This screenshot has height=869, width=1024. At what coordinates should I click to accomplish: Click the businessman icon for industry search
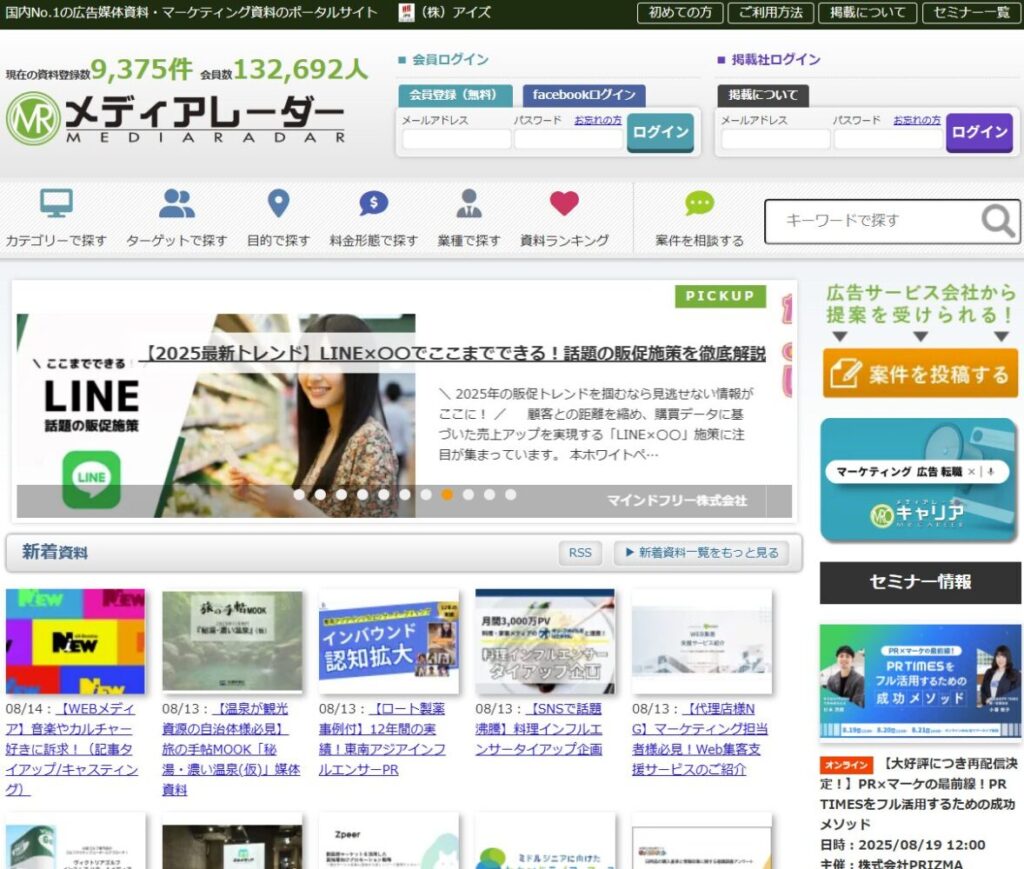click(x=469, y=203)
